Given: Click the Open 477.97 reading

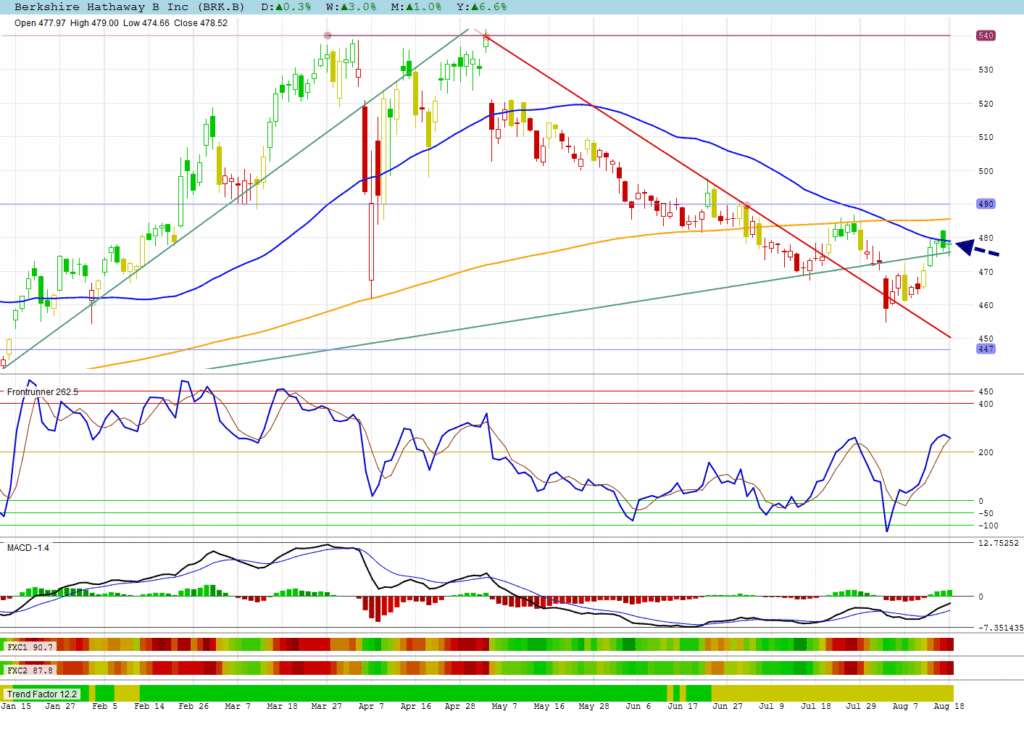Looking at the screenshot, I should [40, 23].
